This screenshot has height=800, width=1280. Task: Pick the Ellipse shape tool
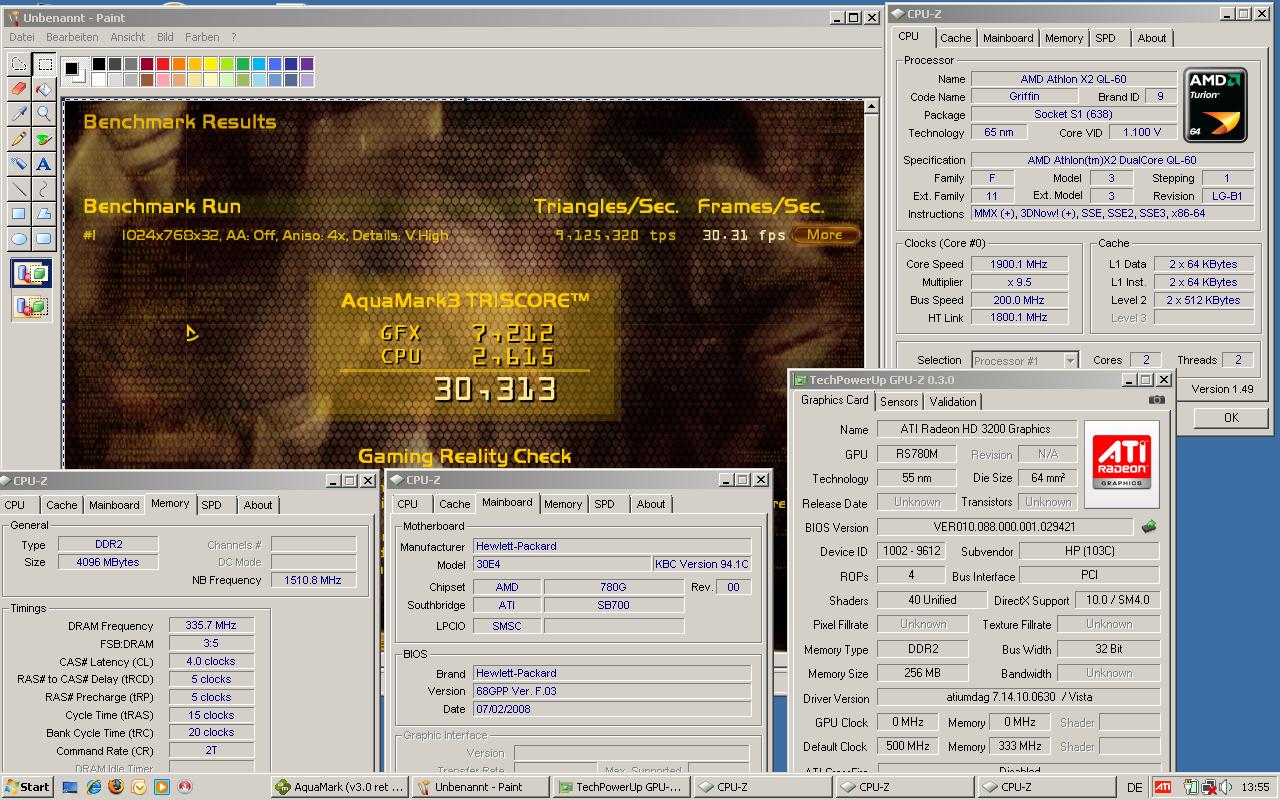click(x=19, y=239)
